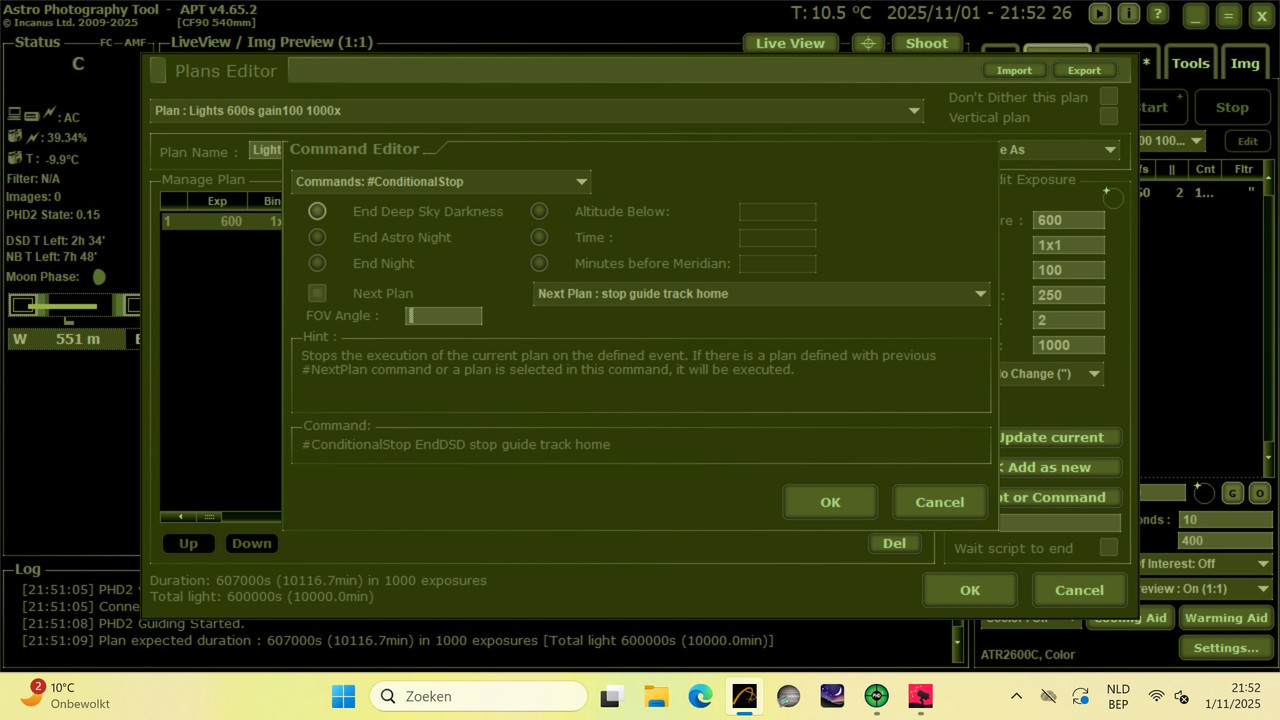Select the End Deep Sky Darkness radio button
The width and height of the screenshot is (1280, 720).
317,211
